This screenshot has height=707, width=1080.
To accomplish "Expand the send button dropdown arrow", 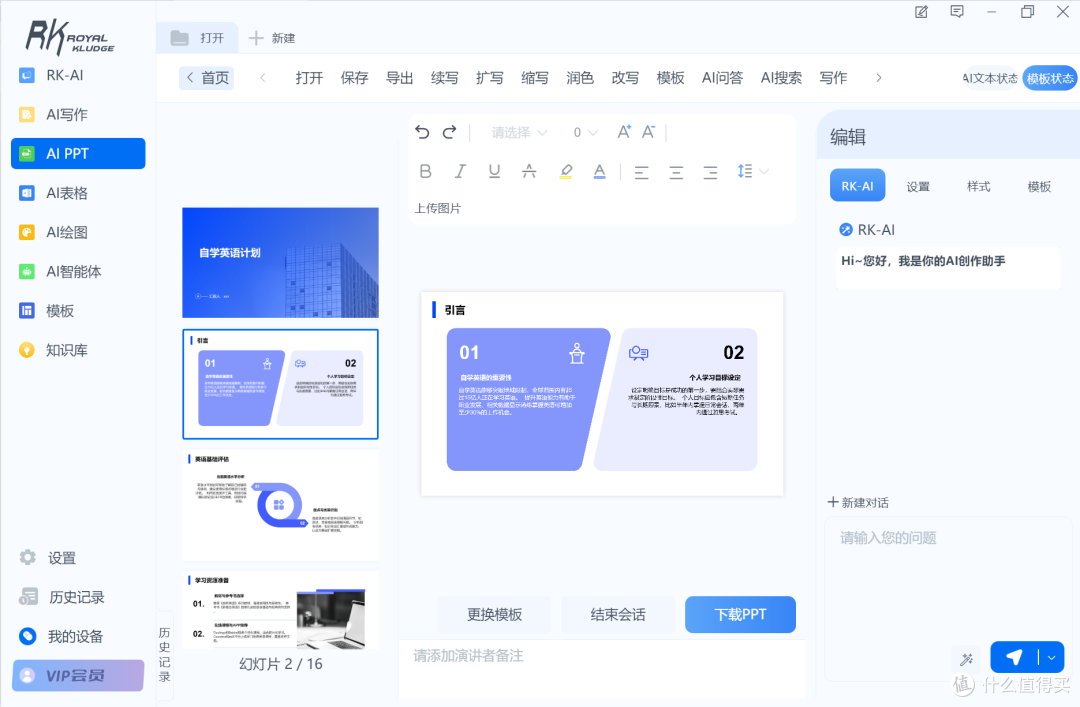I will tap(1052, 657).
